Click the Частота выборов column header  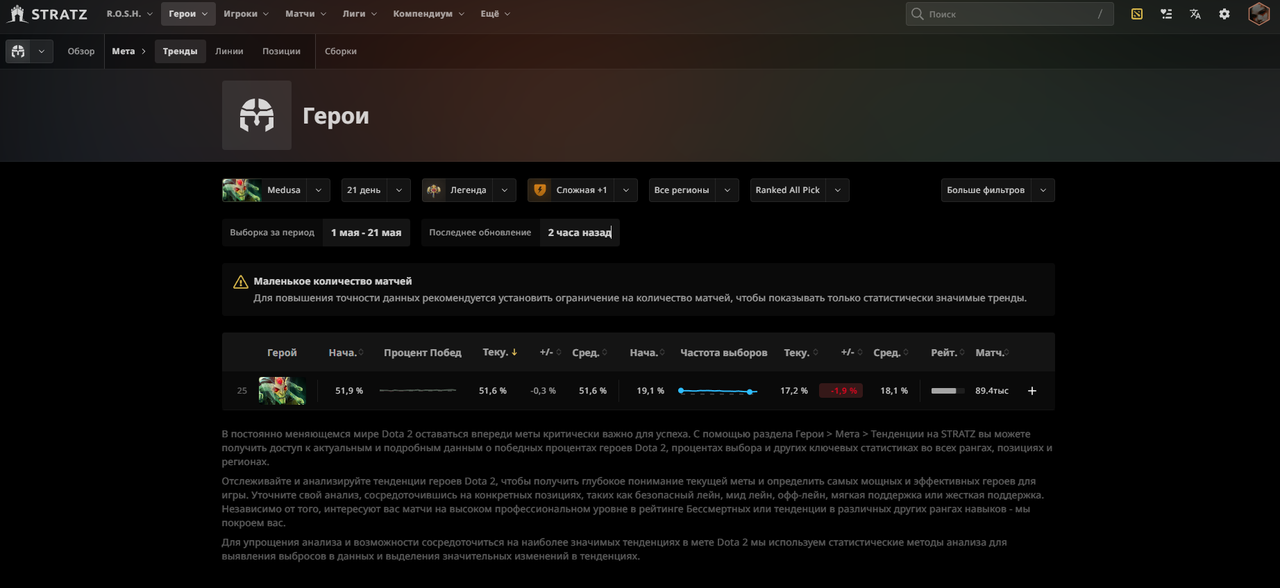point(724,352)
